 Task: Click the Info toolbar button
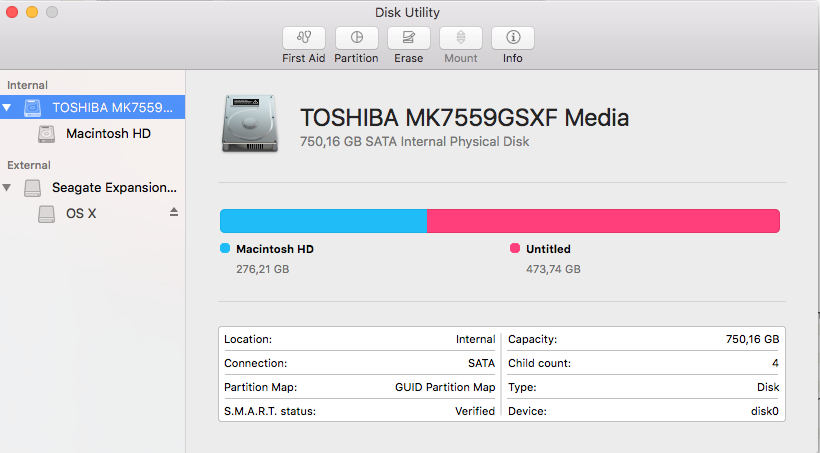pos(513,38)
